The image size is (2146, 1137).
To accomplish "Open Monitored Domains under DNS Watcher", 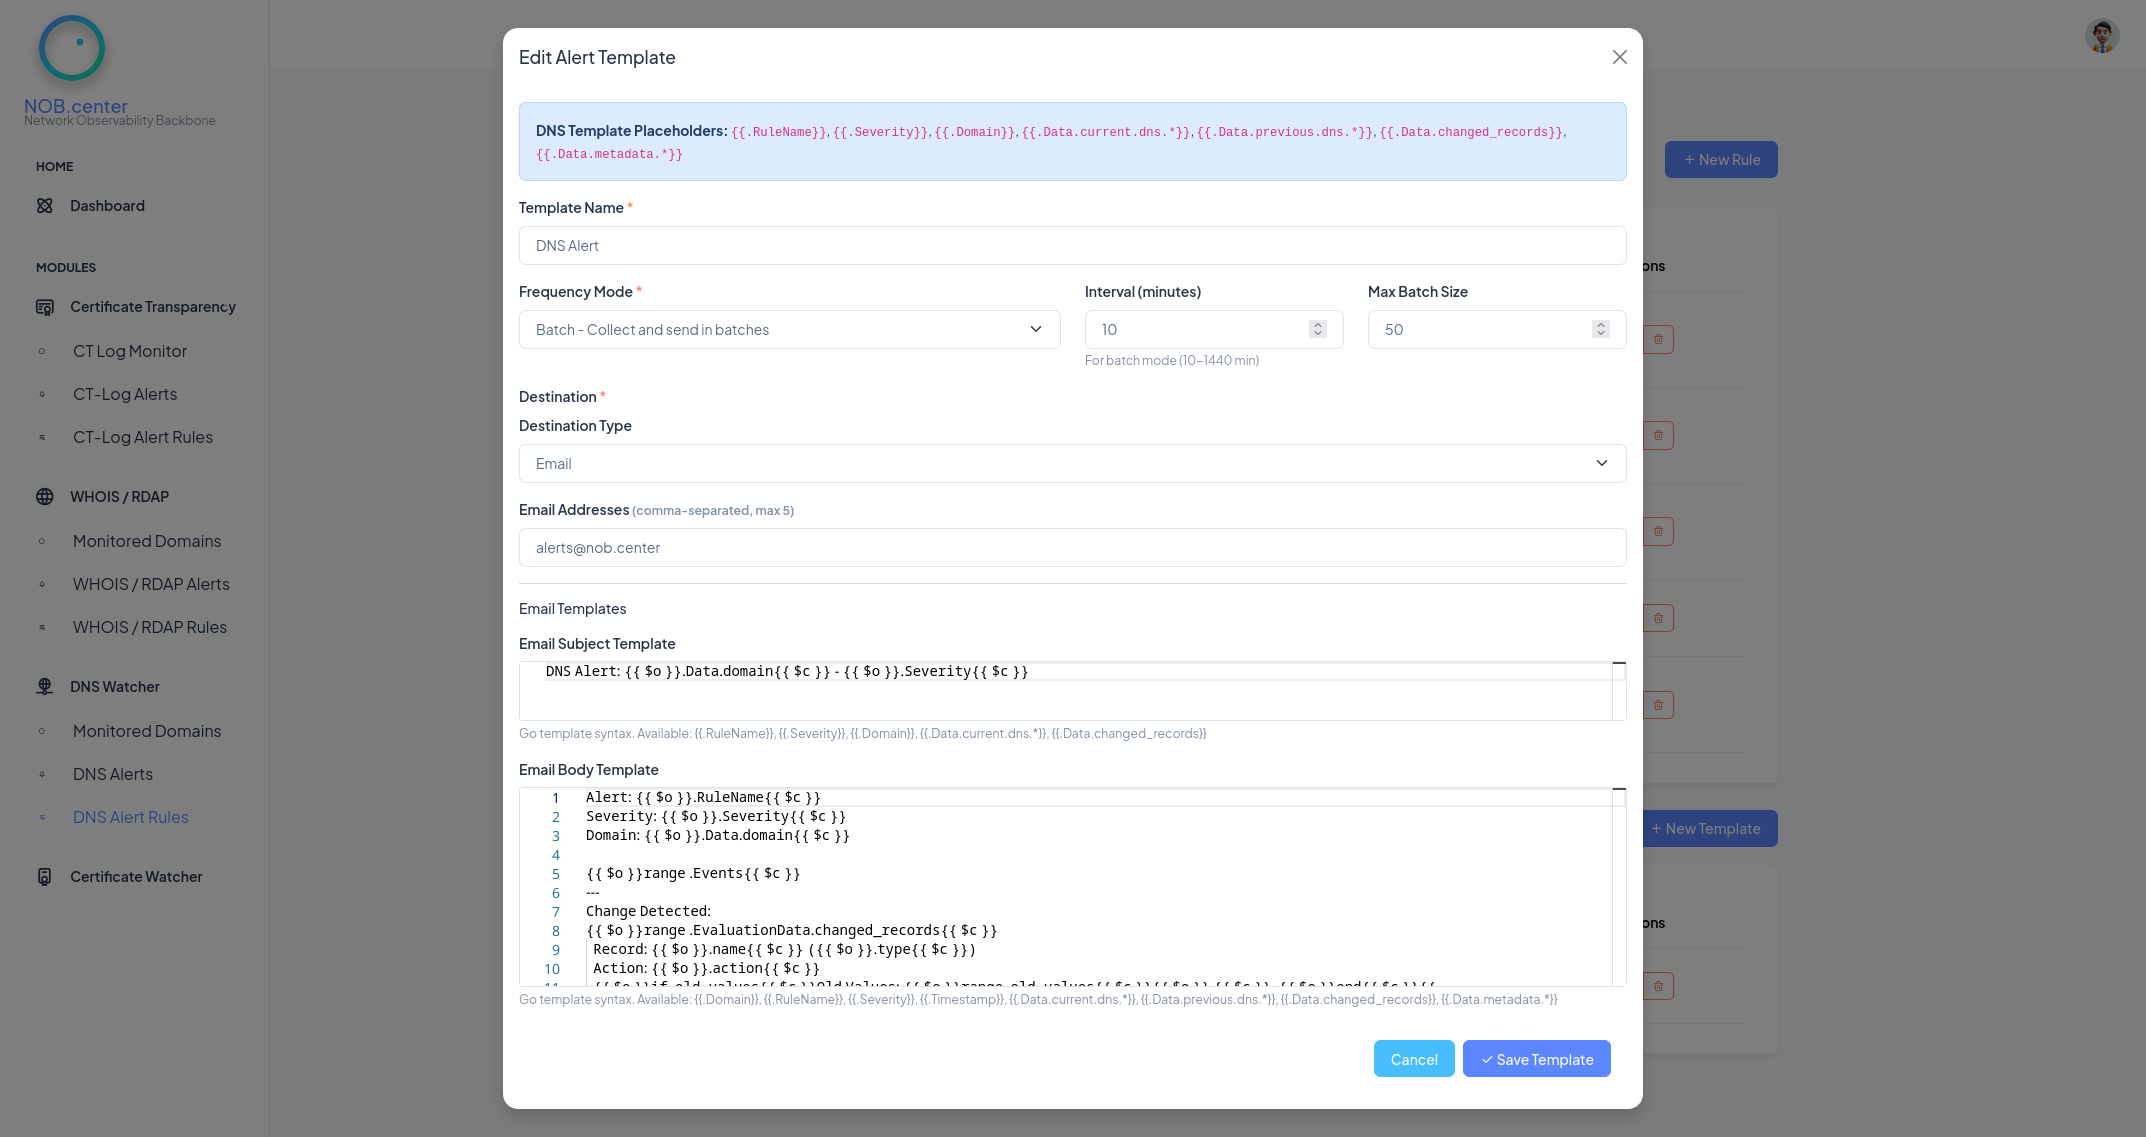I will (146, 731).
